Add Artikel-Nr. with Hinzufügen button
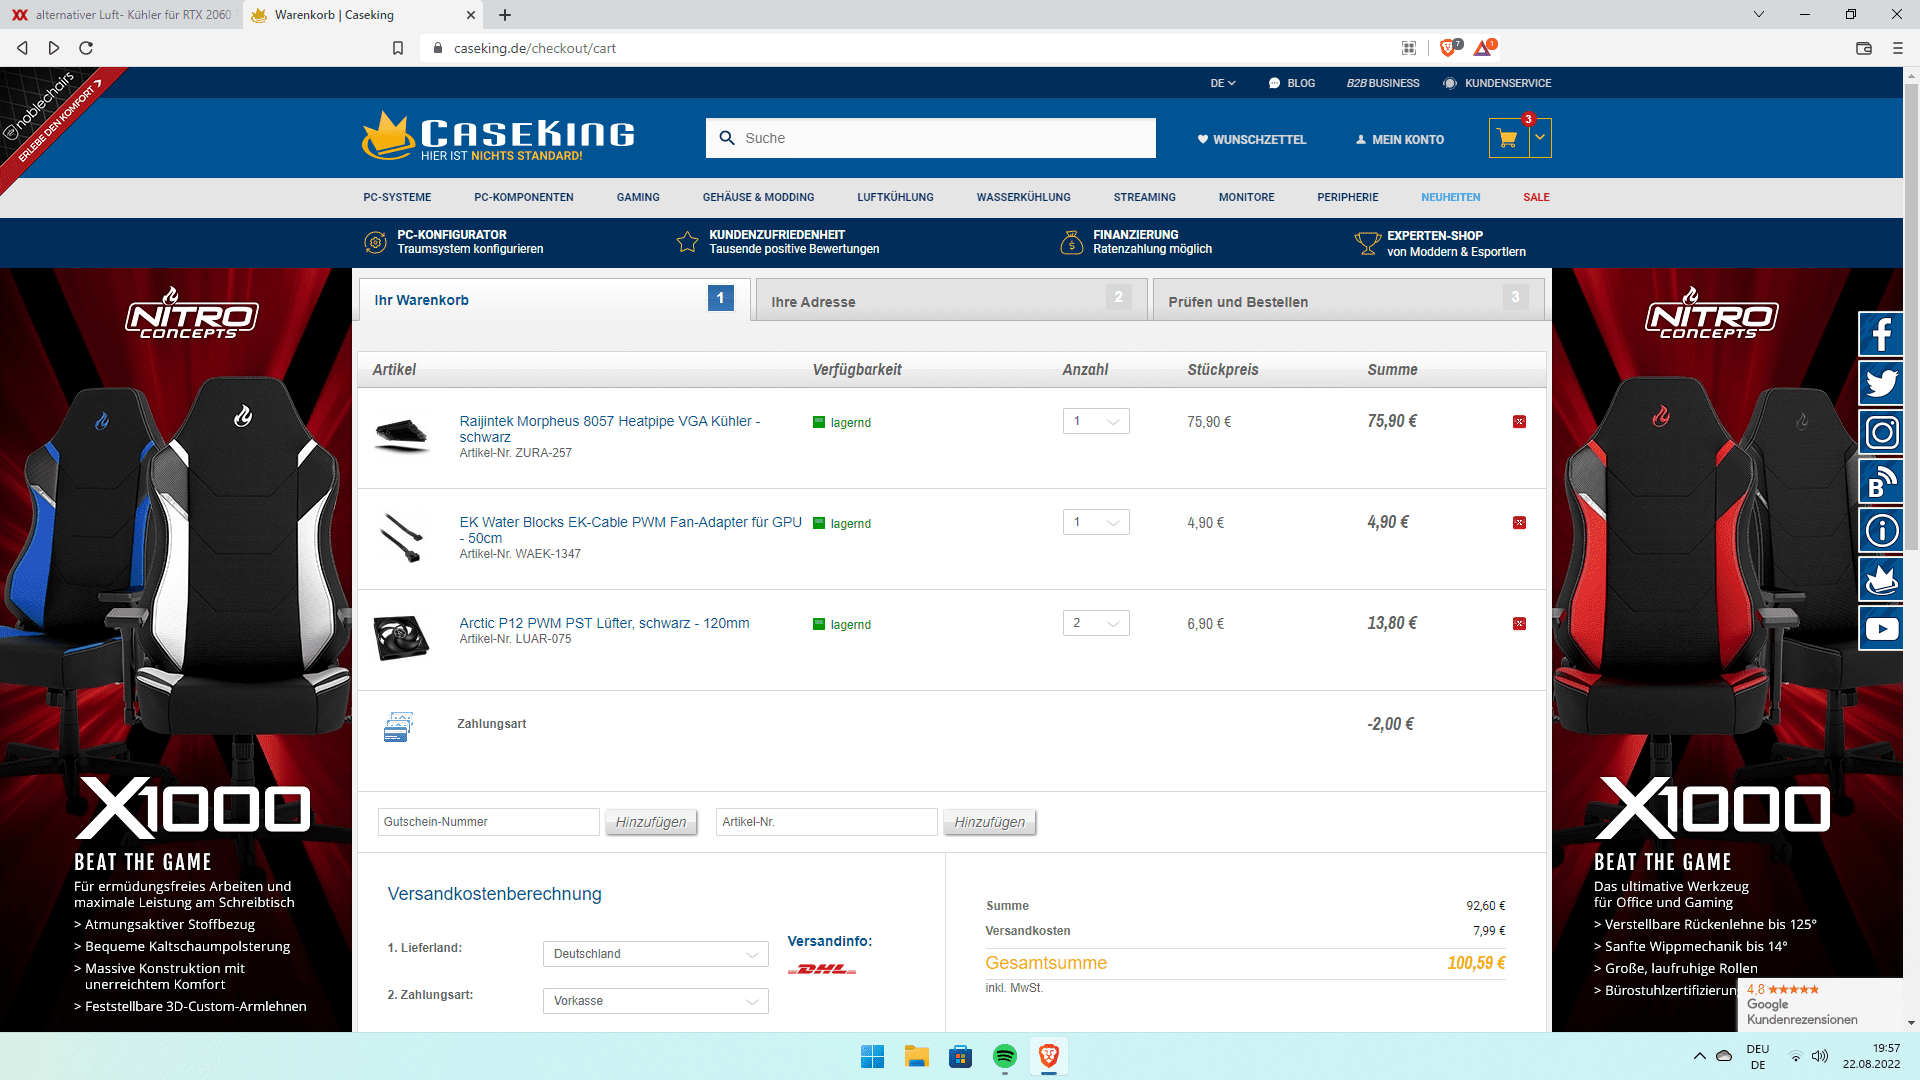The image size is (1920, 1080). 990,822
